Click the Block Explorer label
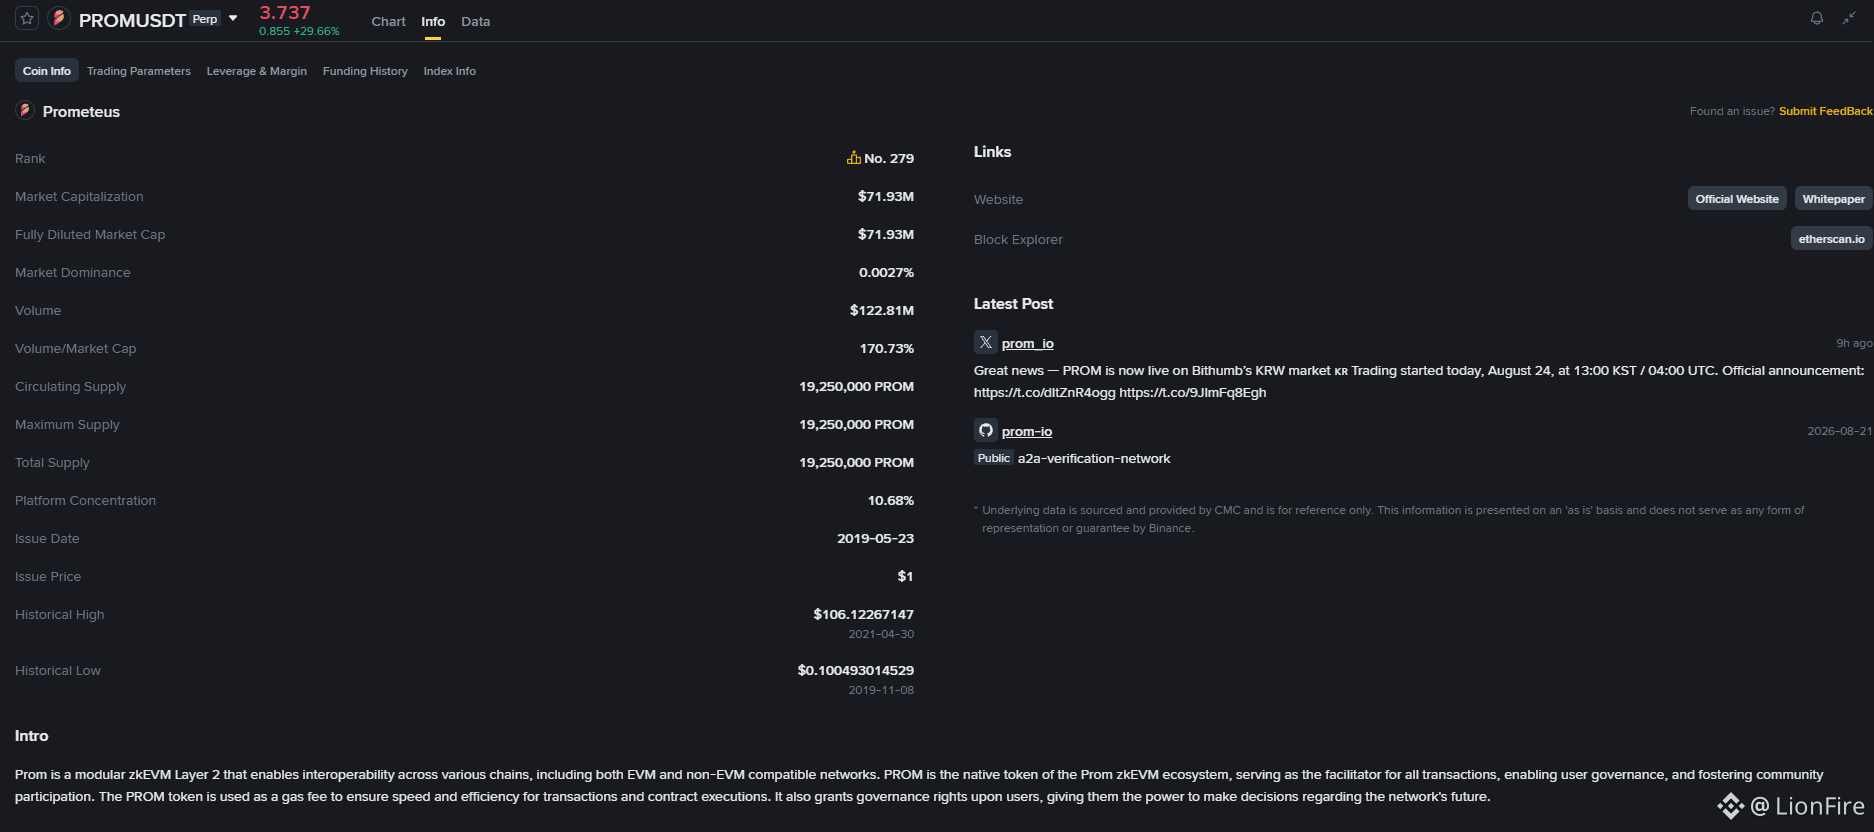Screen dimensions: 1874x832 1018,239
